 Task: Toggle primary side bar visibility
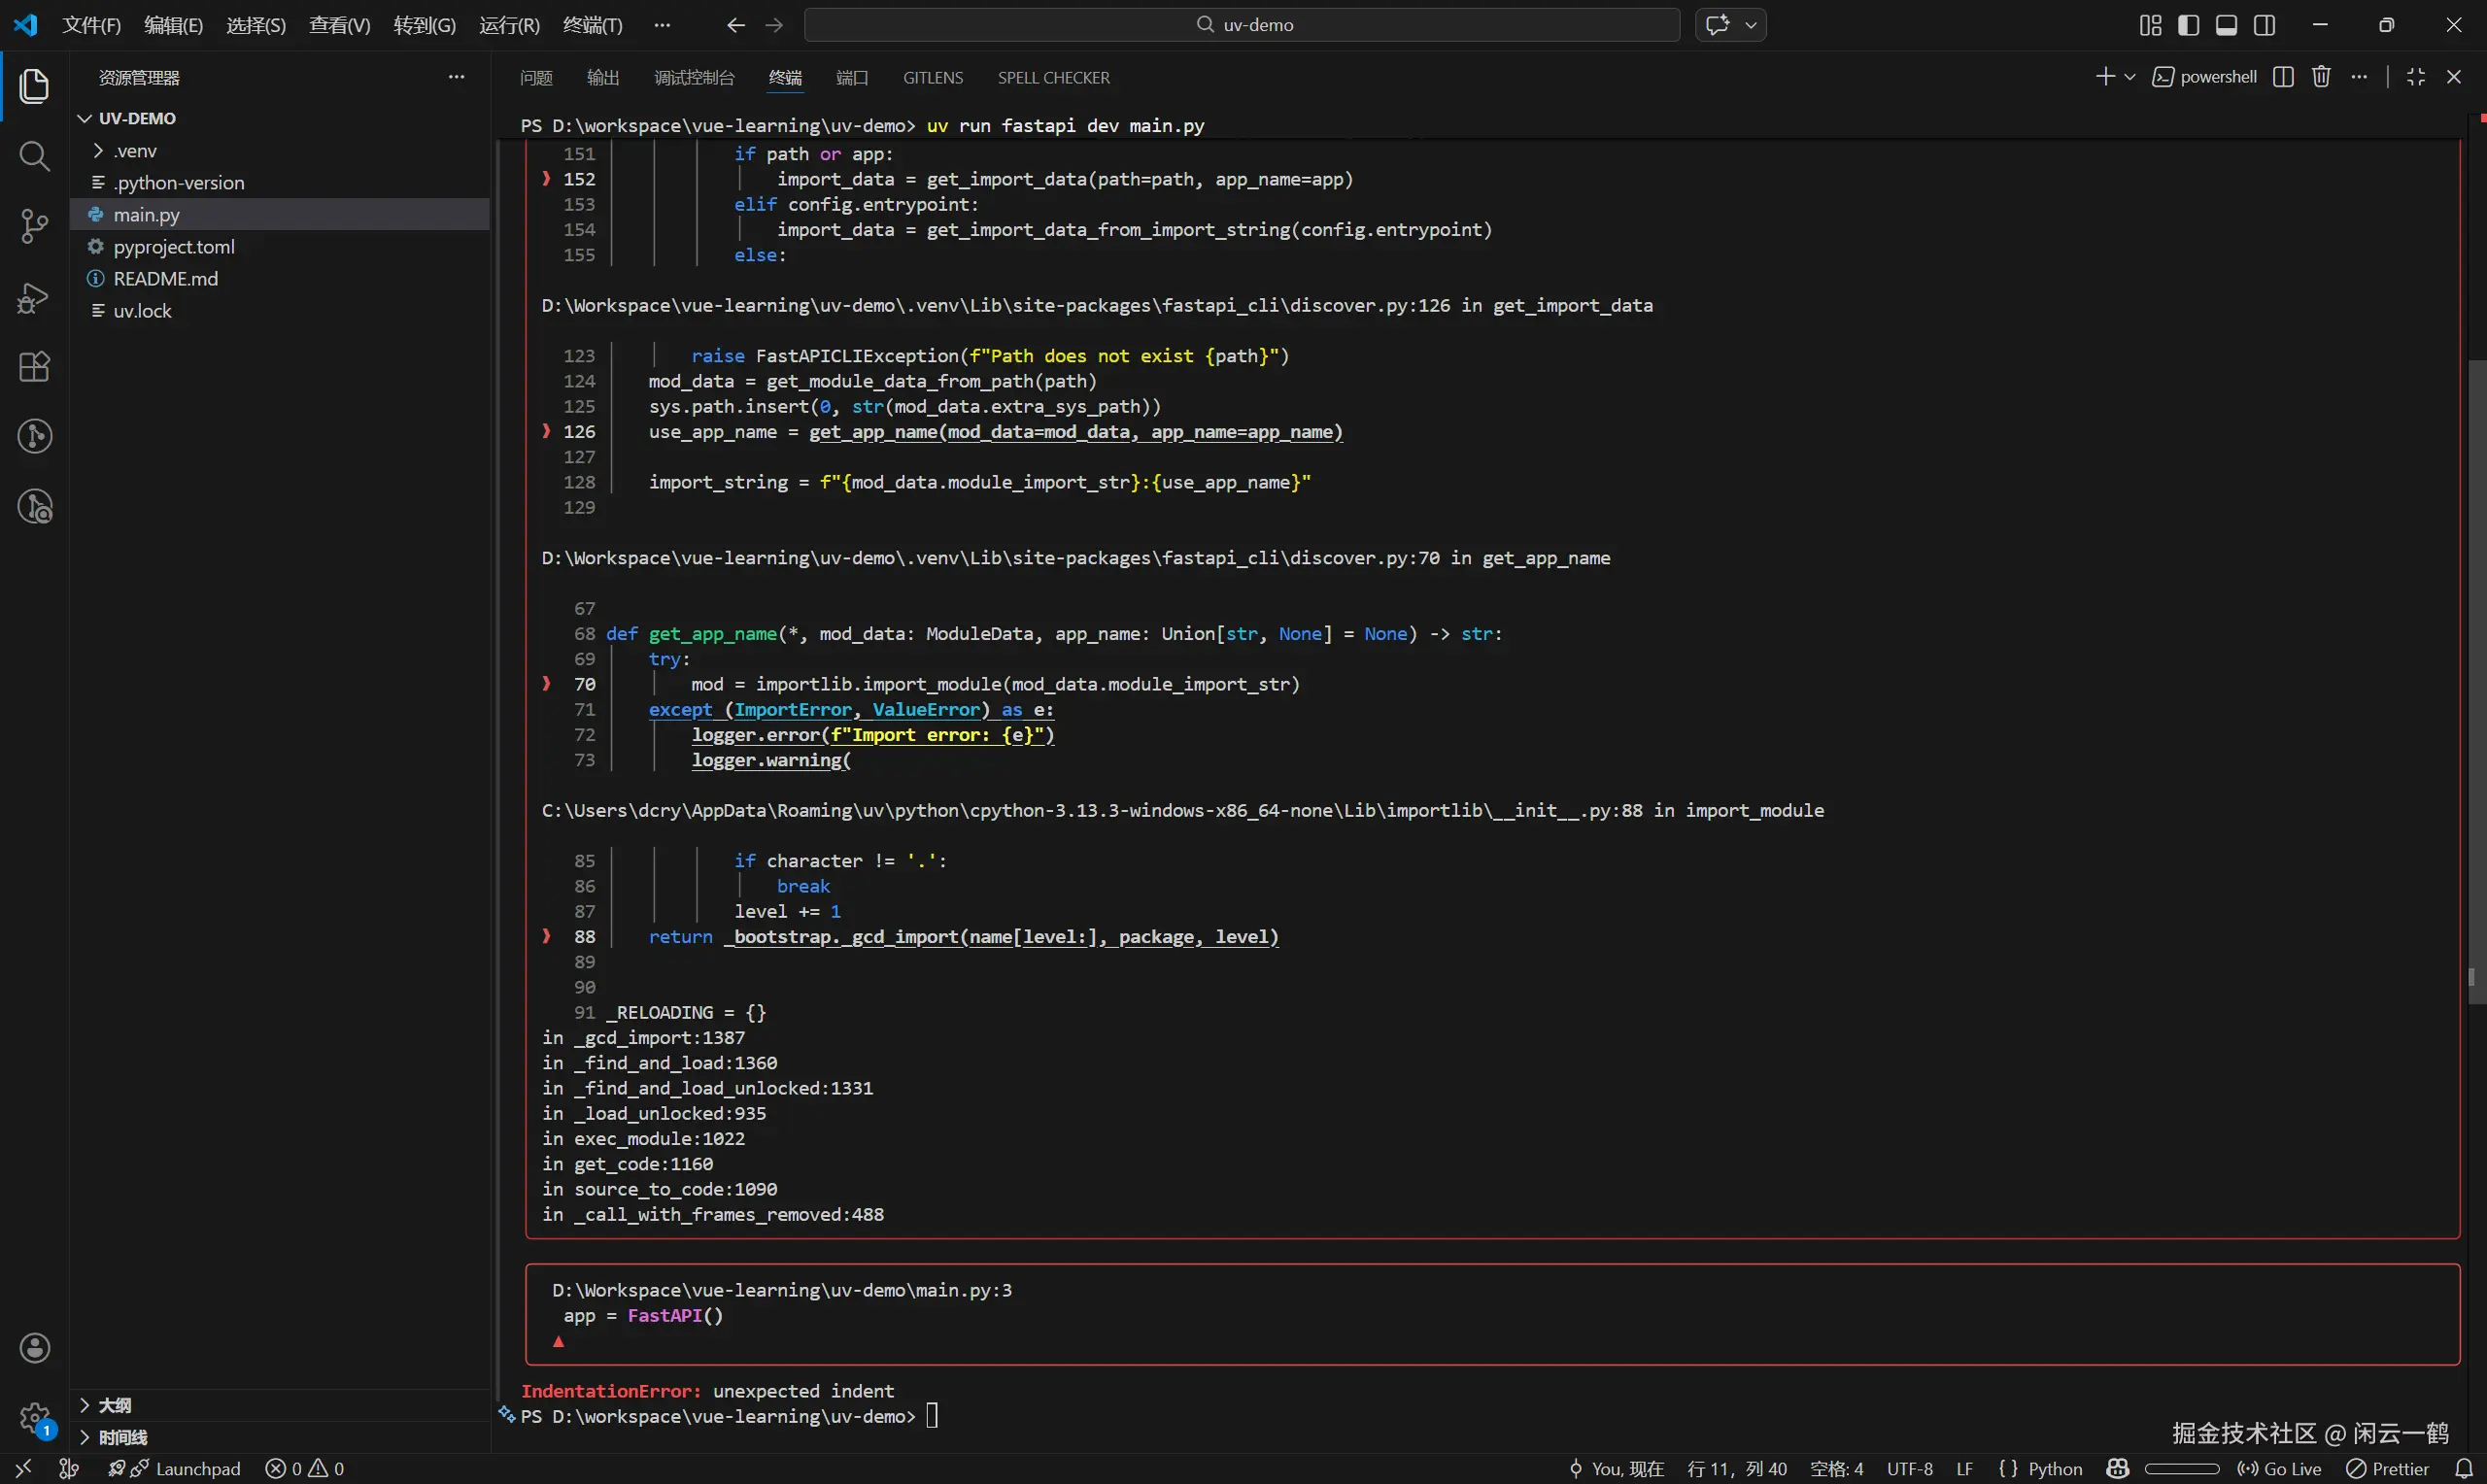coord(2188,25)
